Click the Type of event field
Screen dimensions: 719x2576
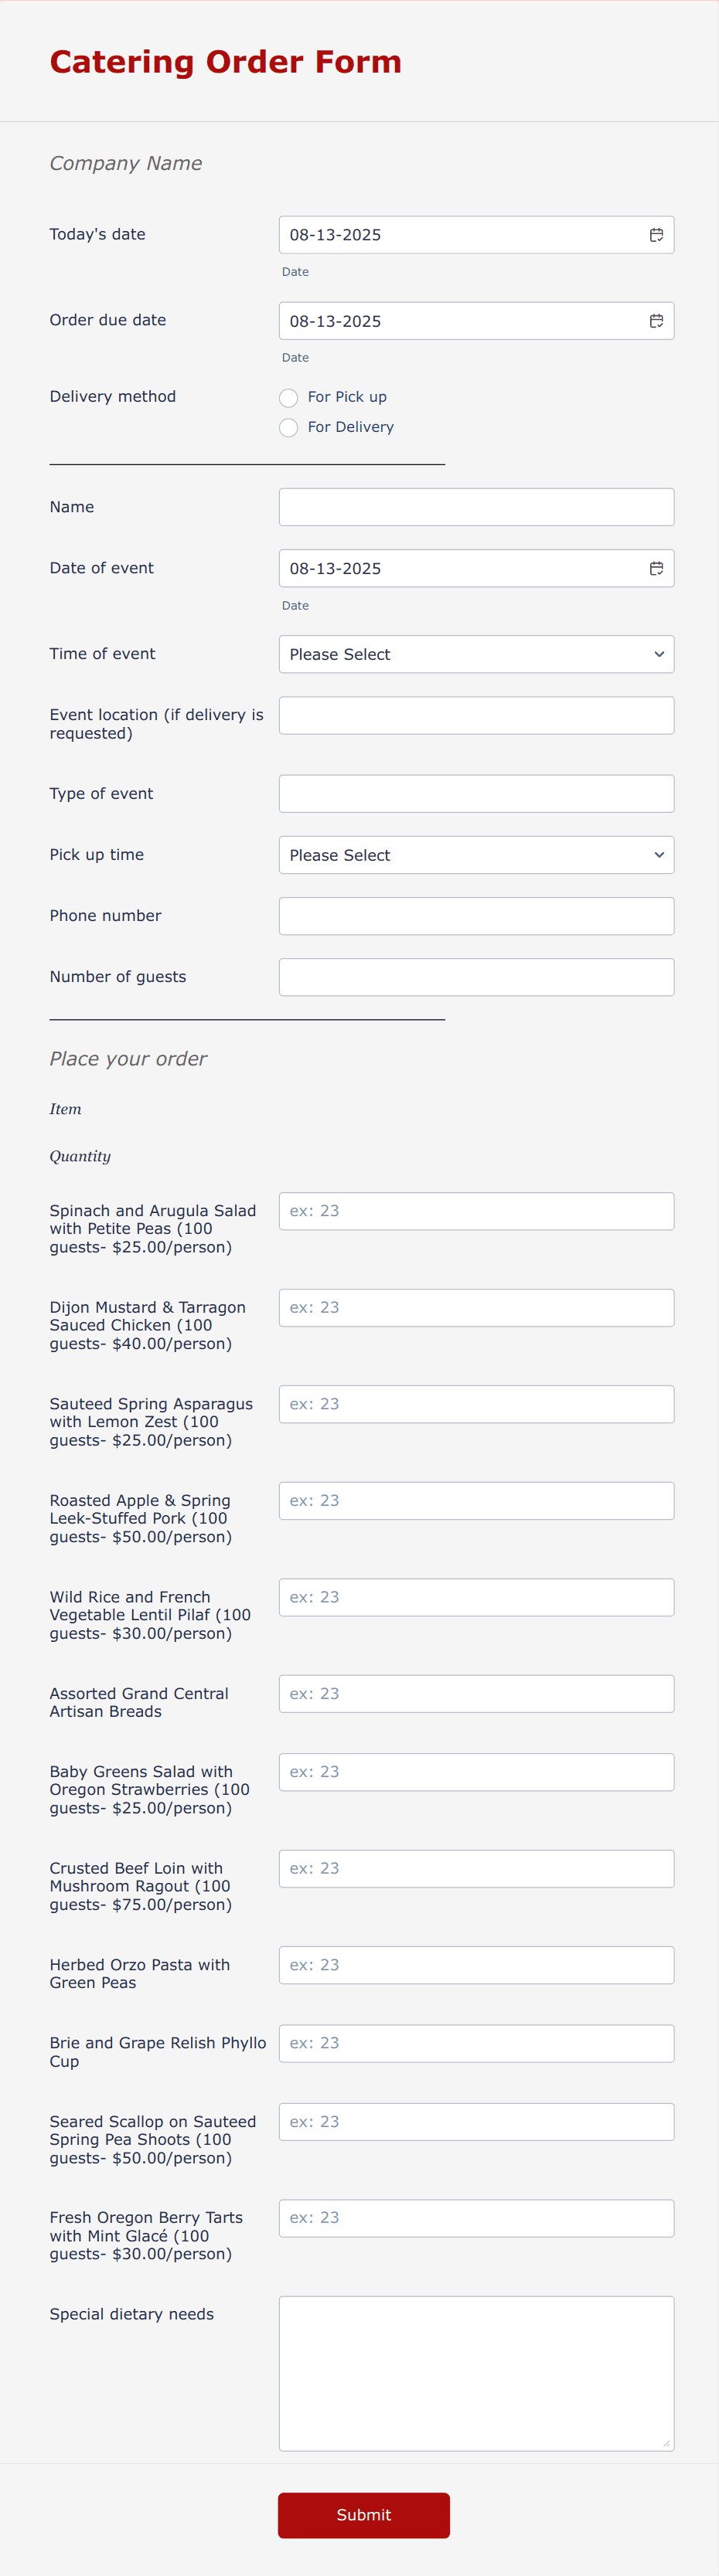tap(476, 793)
